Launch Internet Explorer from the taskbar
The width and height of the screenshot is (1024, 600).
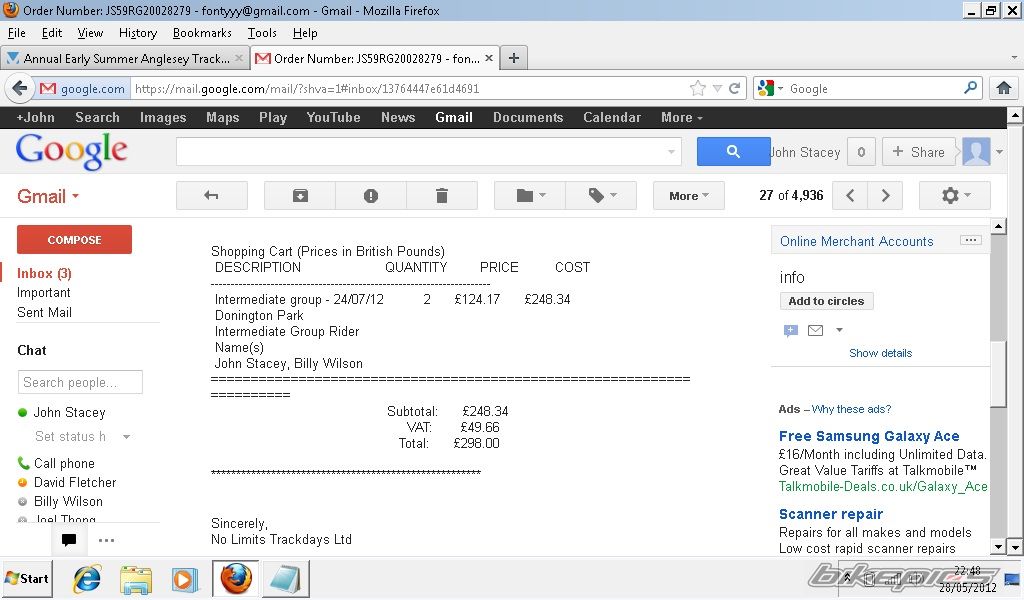click(x=87, y=579)
